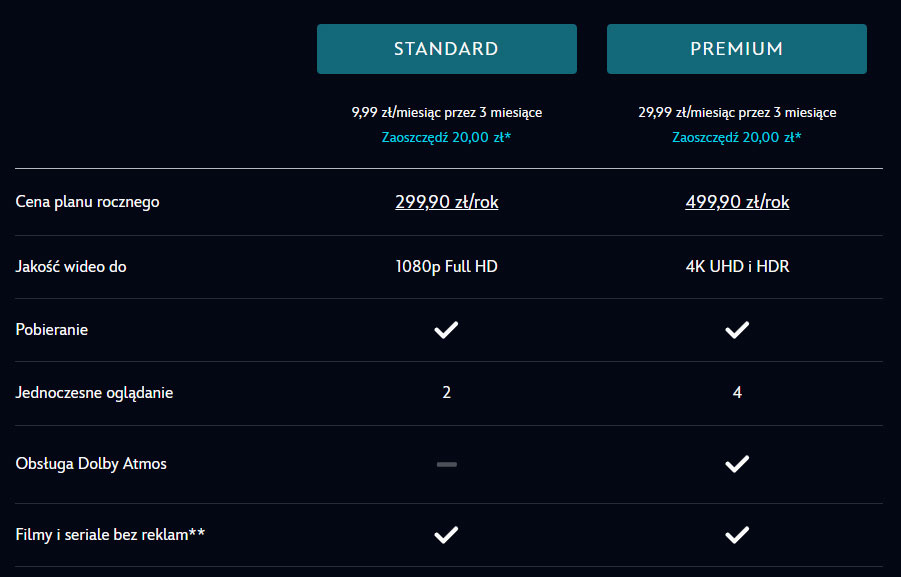The height and width of the screenshot is (577, 901).
Task: Click the Premium simultaneous viewing number 4
Action: 737,393
